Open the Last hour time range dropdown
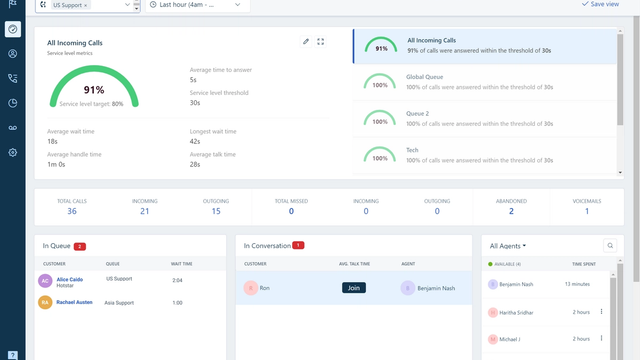Viewport: 640px width, 360px height. pyautogui.click(x=198, y=5)
